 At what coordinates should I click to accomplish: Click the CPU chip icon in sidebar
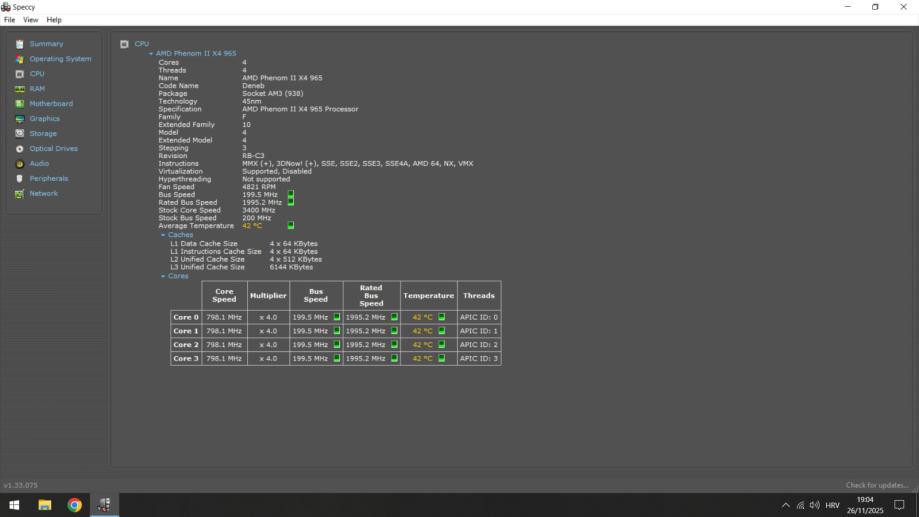(19, 74)
